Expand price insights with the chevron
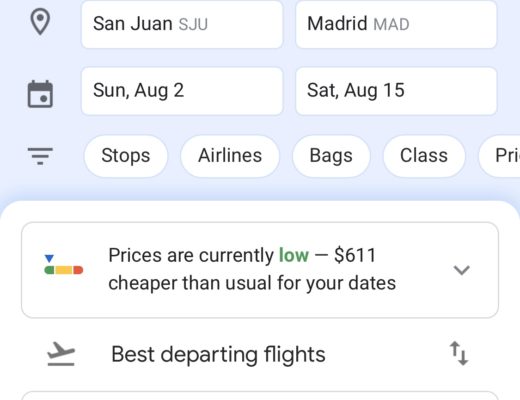The image size is (520, 400). 462,270
